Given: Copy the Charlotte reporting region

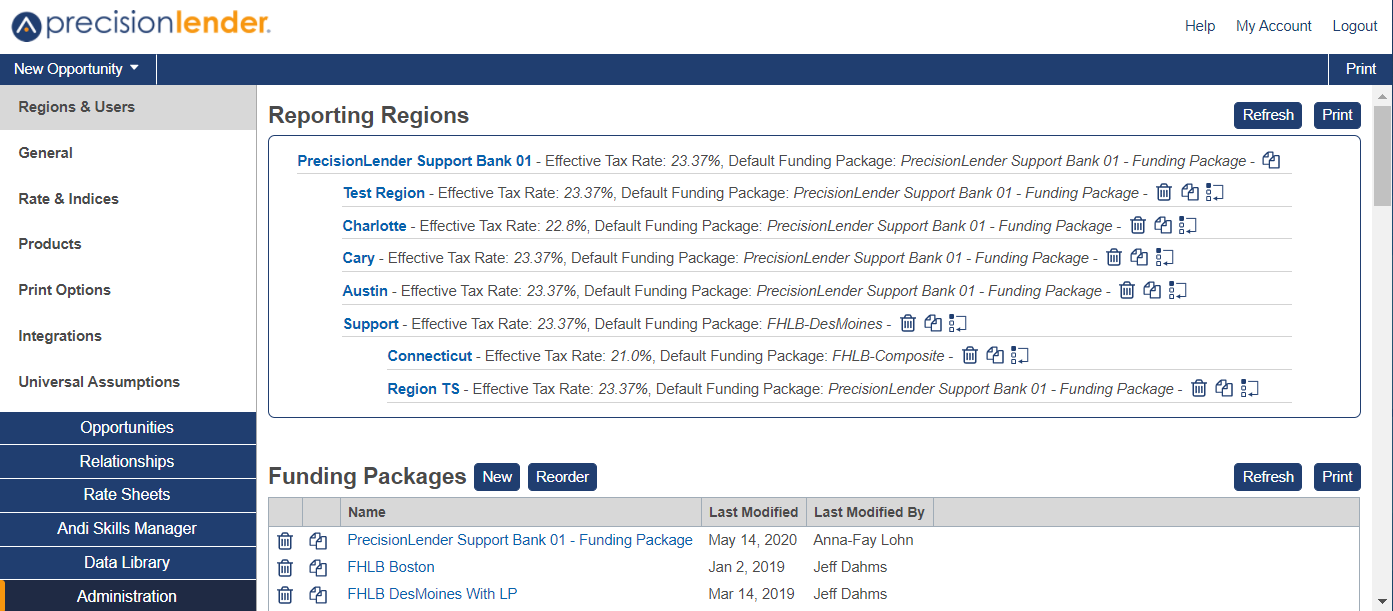Looking at the screenshot, I should coord(1163,225).
